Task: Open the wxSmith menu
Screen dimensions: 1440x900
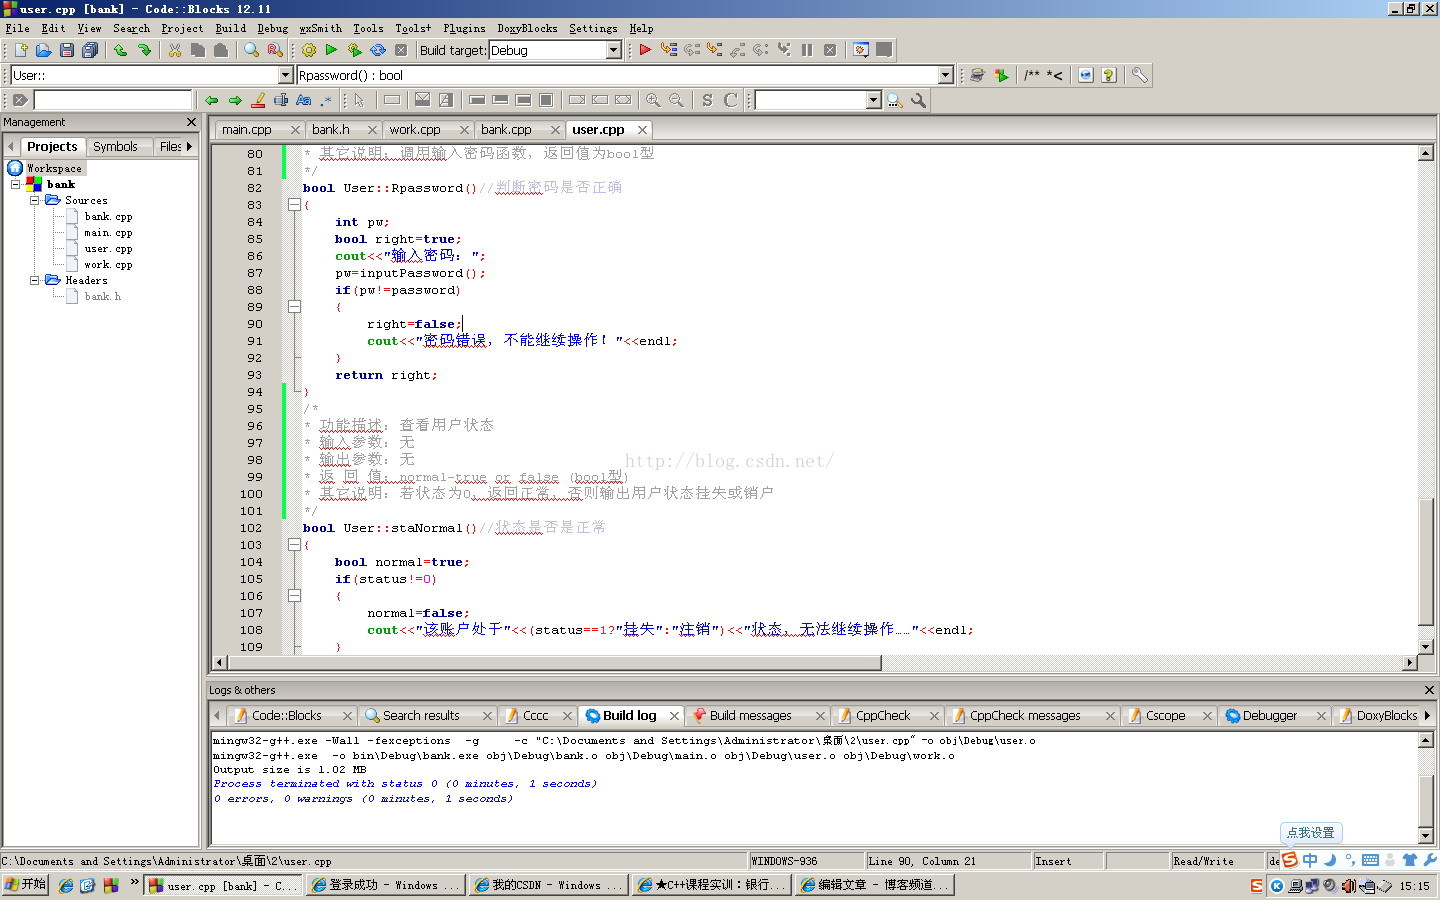Action: point(320,28)
